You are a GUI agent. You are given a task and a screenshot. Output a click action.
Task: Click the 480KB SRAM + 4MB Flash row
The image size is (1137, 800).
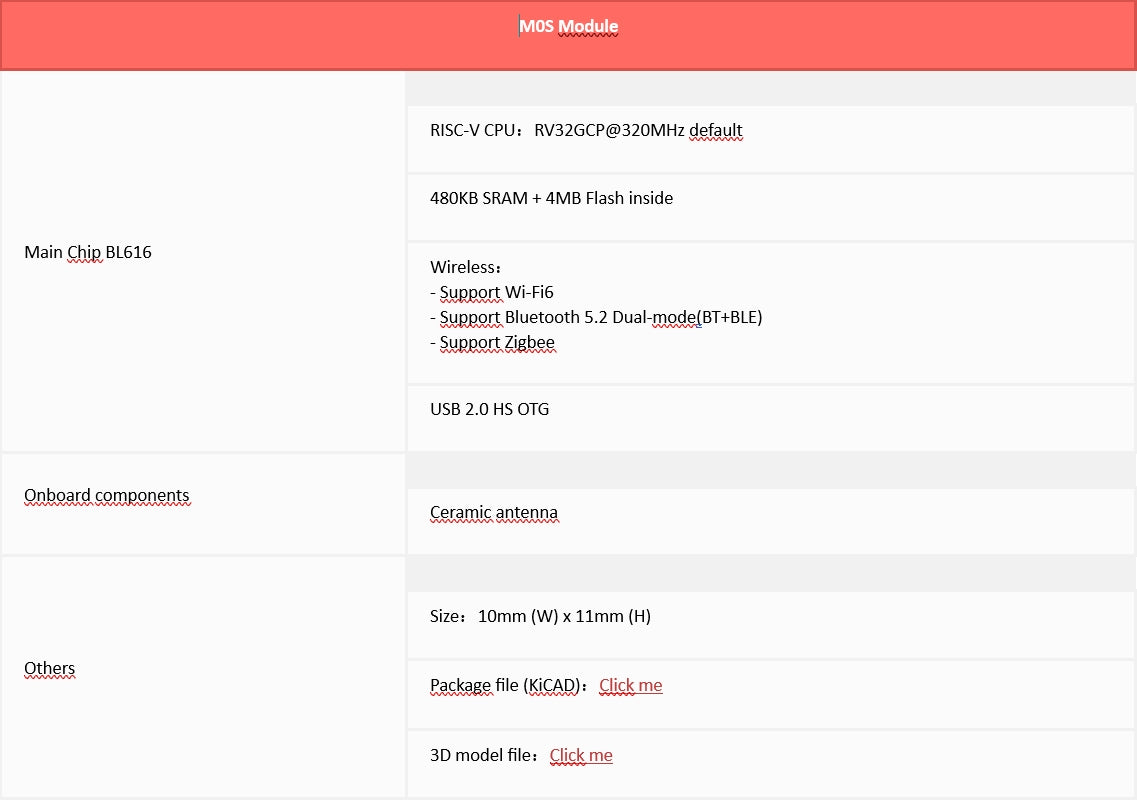(x=551, y=198)
